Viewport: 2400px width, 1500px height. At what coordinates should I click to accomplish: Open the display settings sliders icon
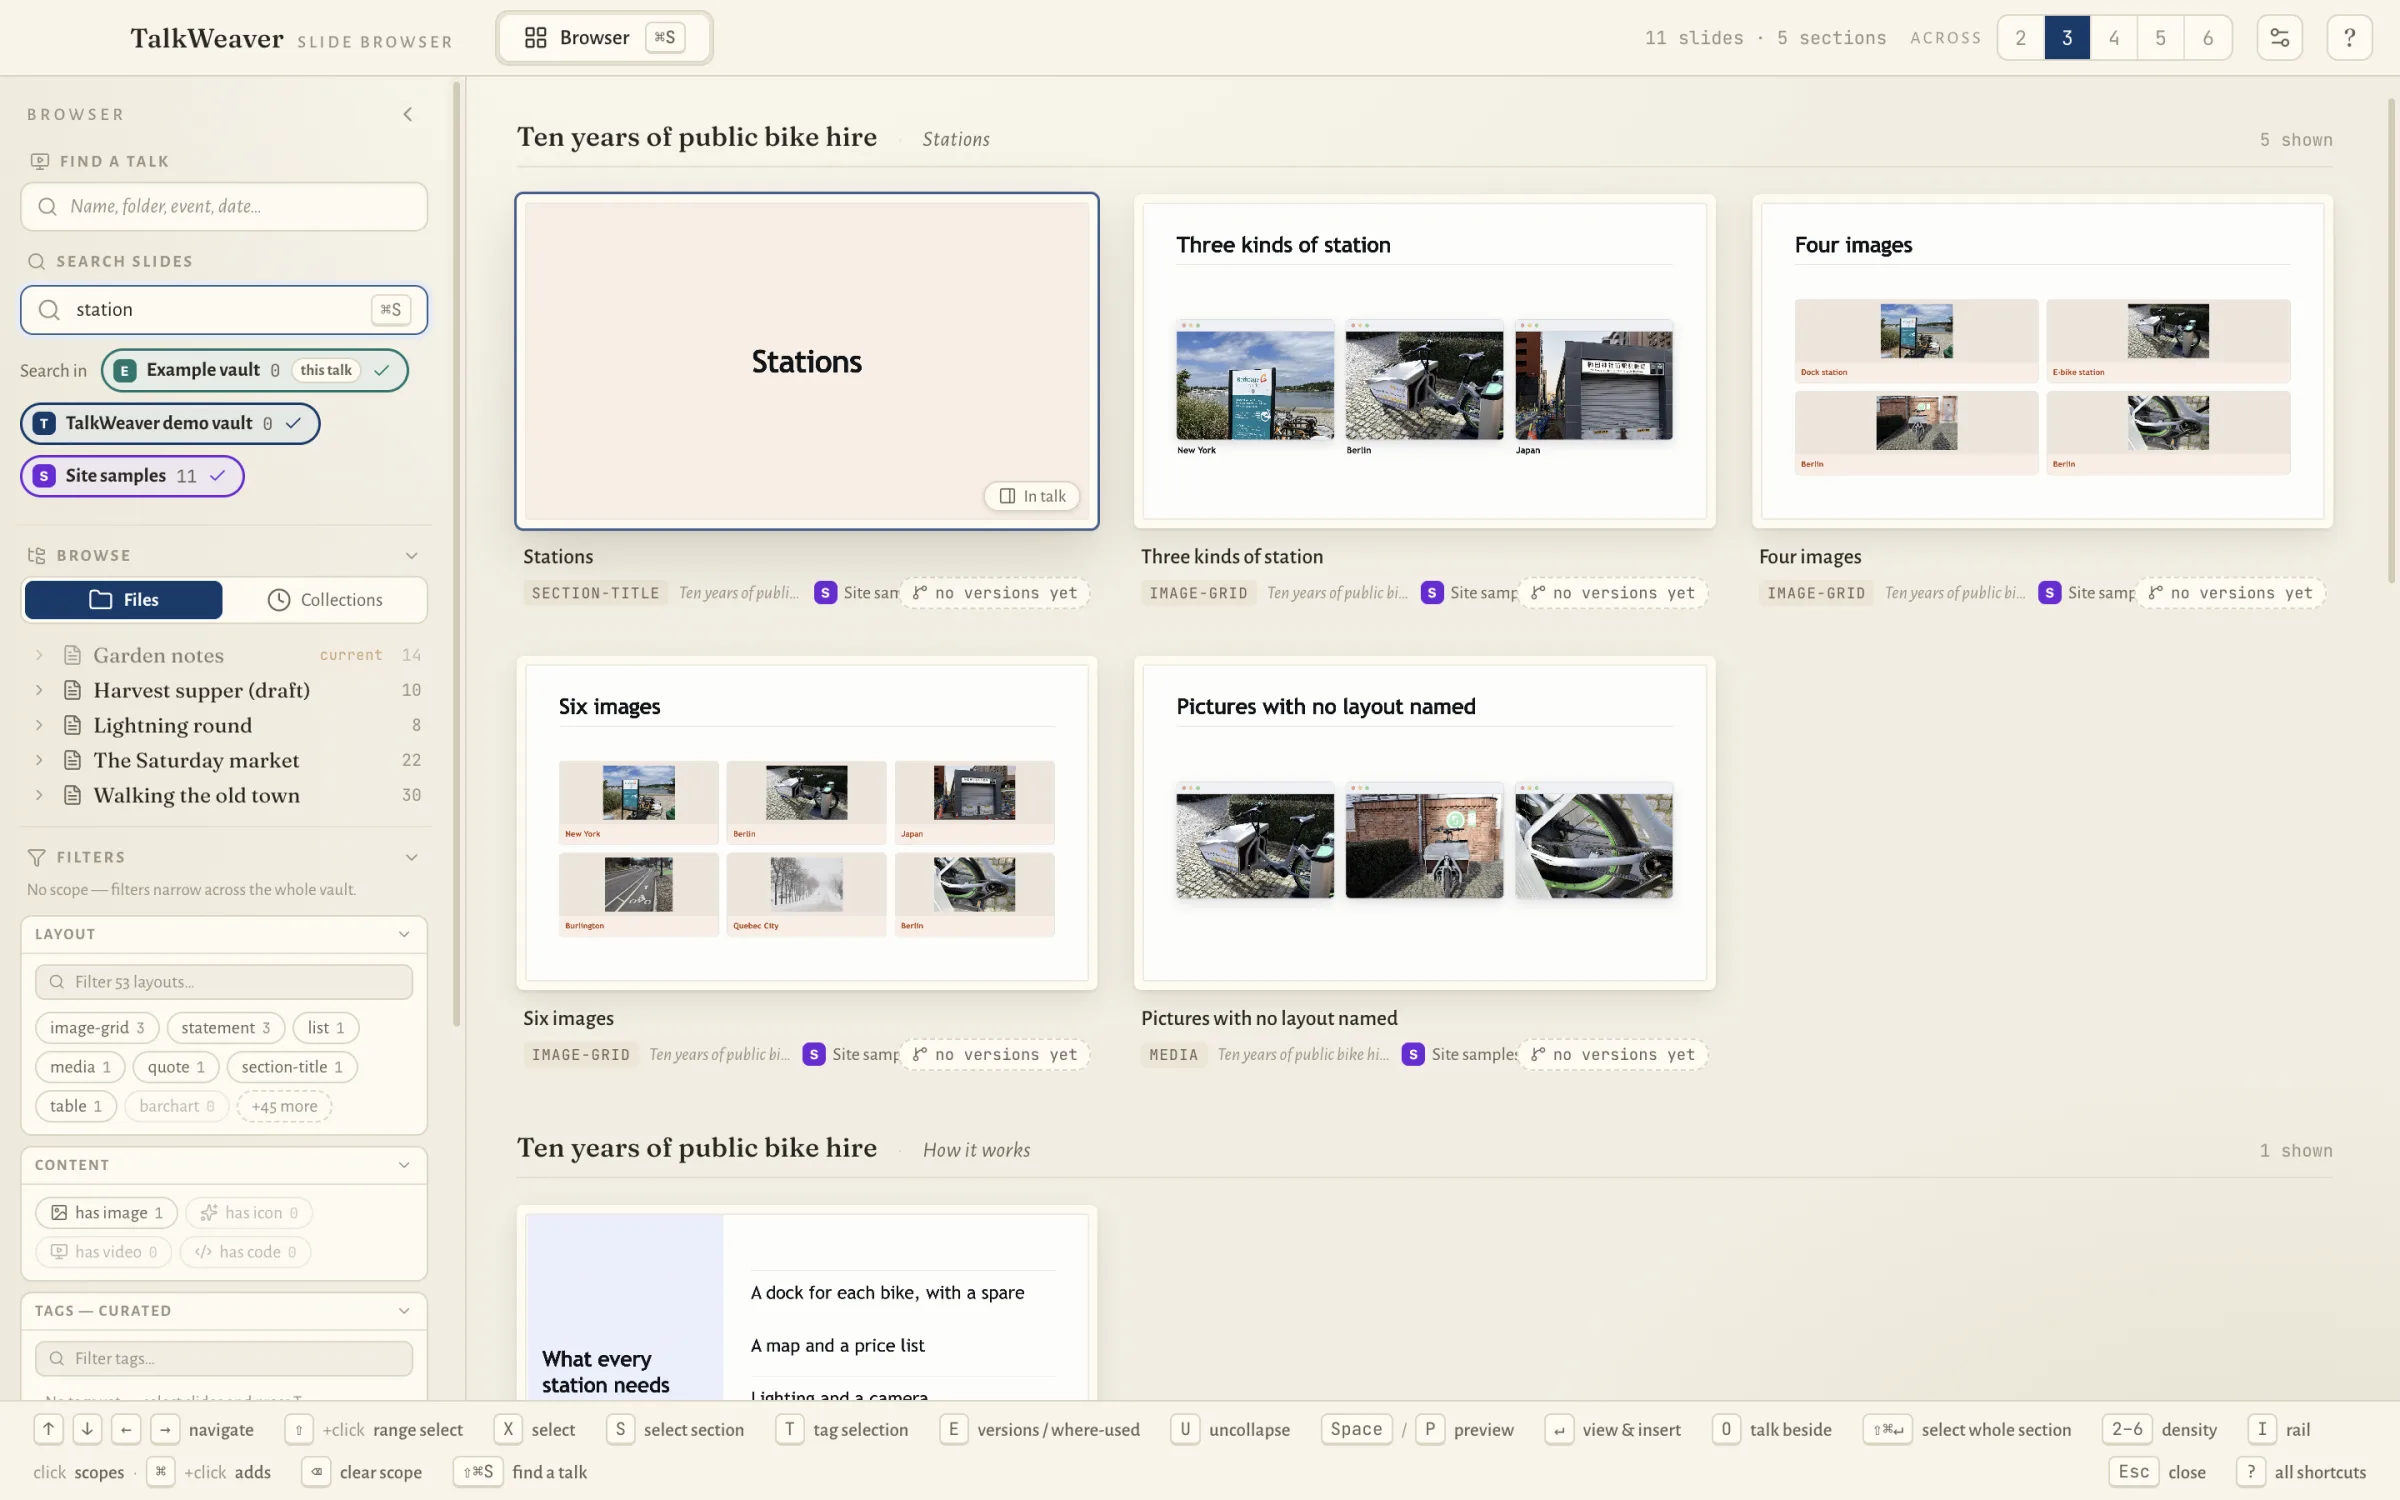coord(2279,38)
